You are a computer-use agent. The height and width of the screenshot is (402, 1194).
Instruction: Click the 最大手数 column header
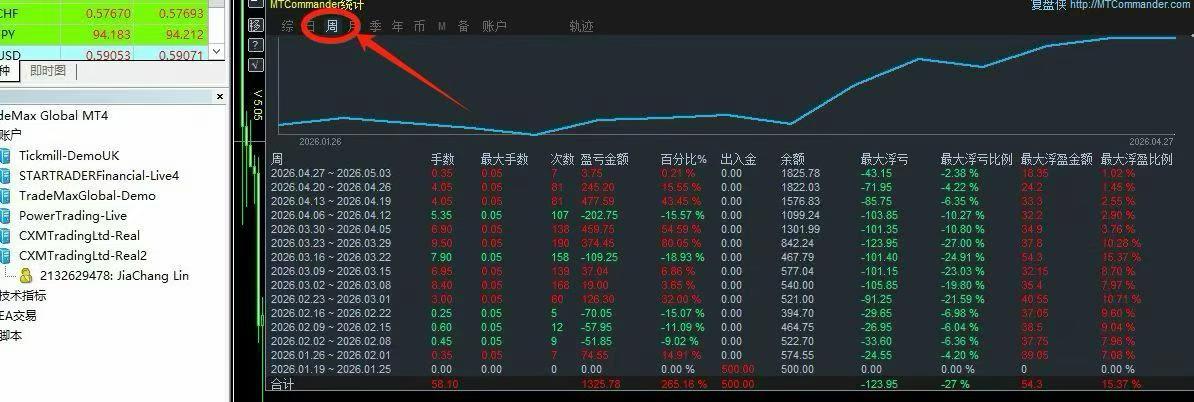[x=504, y=159]
